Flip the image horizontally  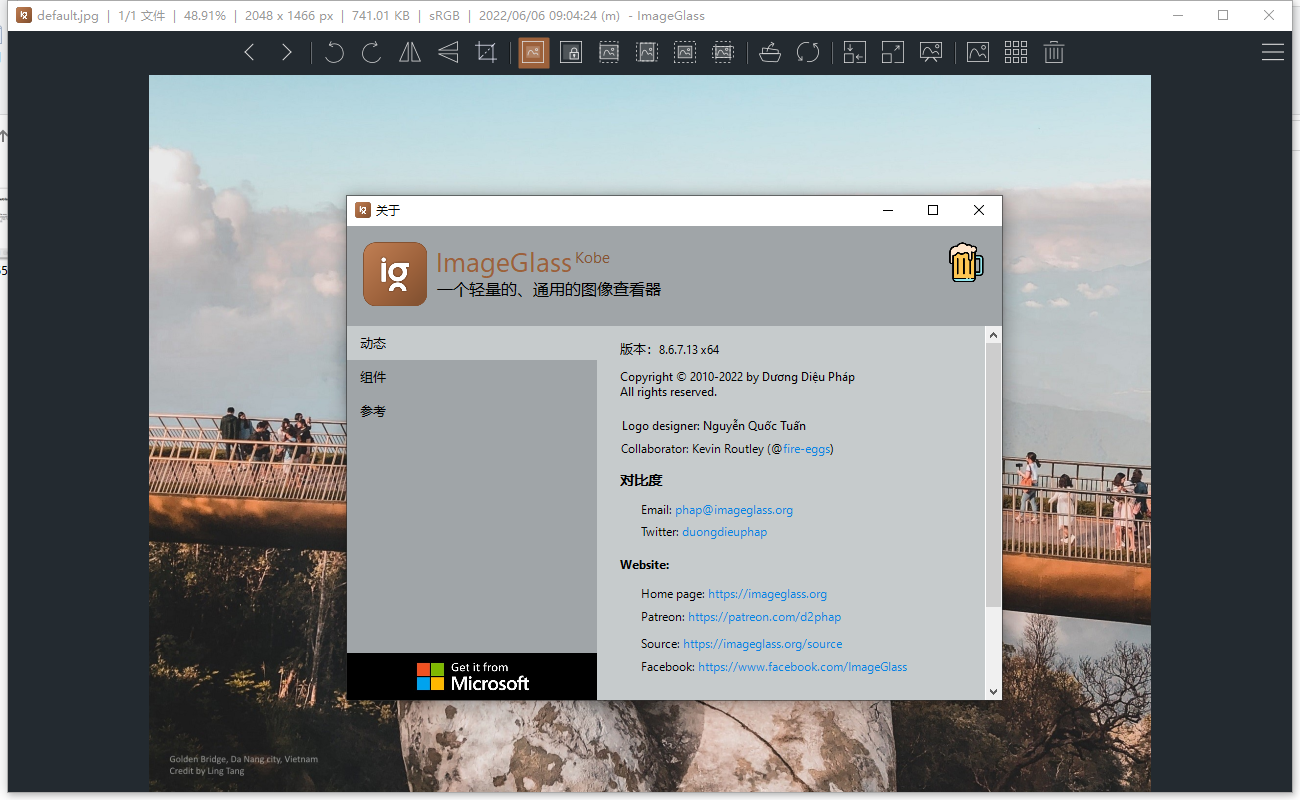pyautogui.click(x=409, y=52)
